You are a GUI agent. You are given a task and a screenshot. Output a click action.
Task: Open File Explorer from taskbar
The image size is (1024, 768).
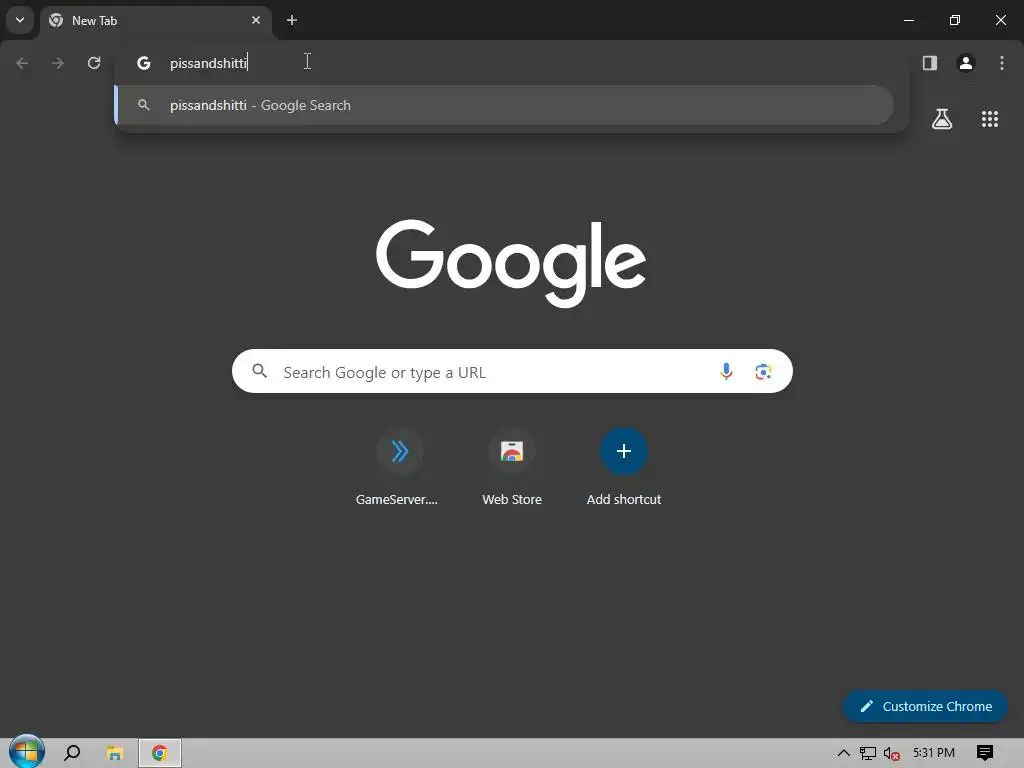click(114, 753)
